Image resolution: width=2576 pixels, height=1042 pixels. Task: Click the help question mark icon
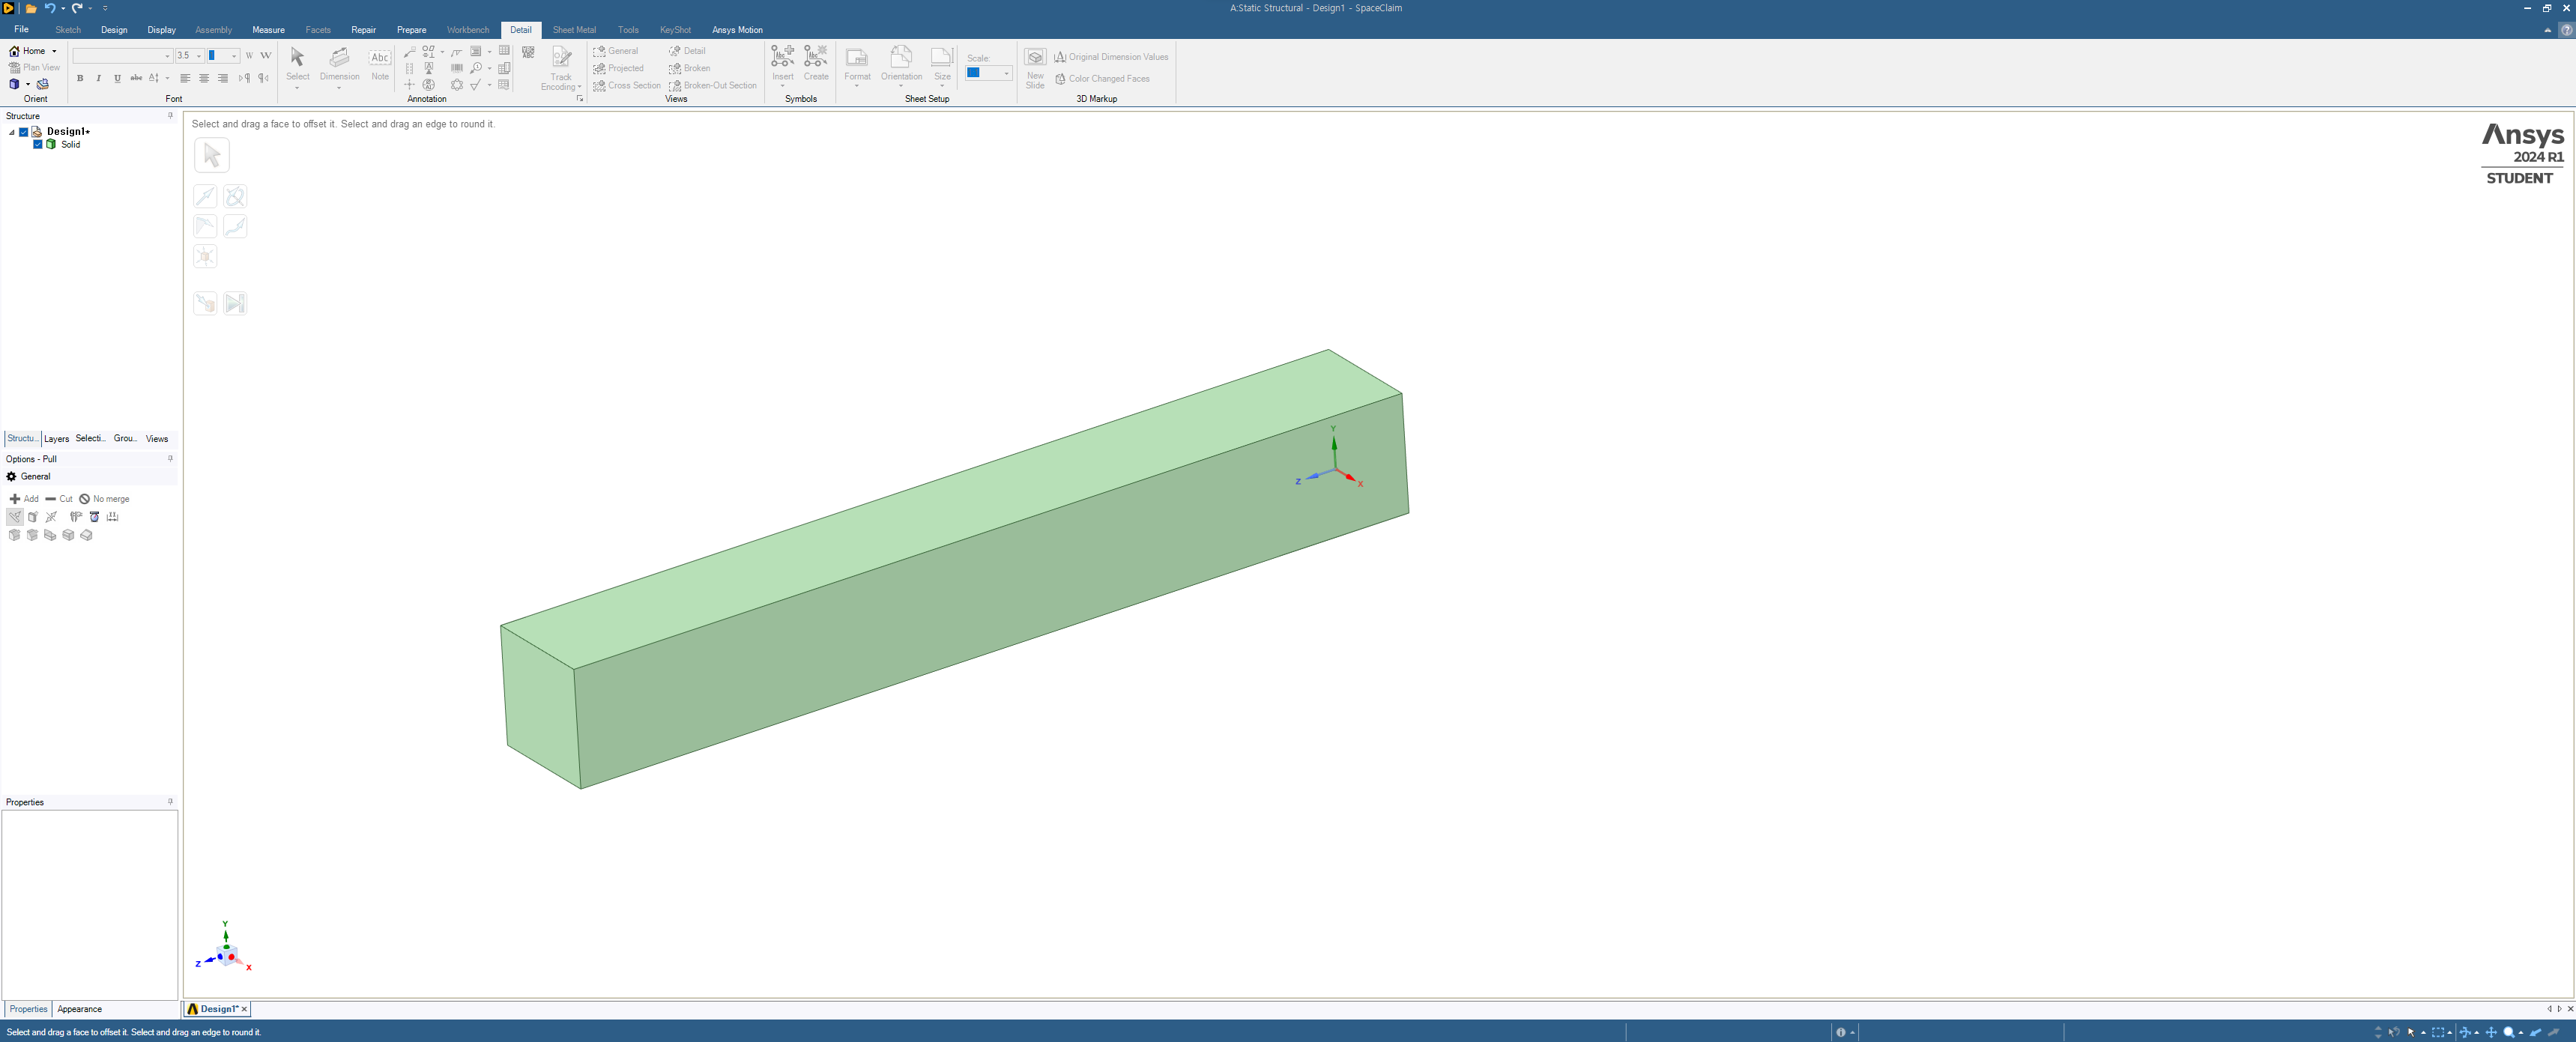click(2566, 30)
